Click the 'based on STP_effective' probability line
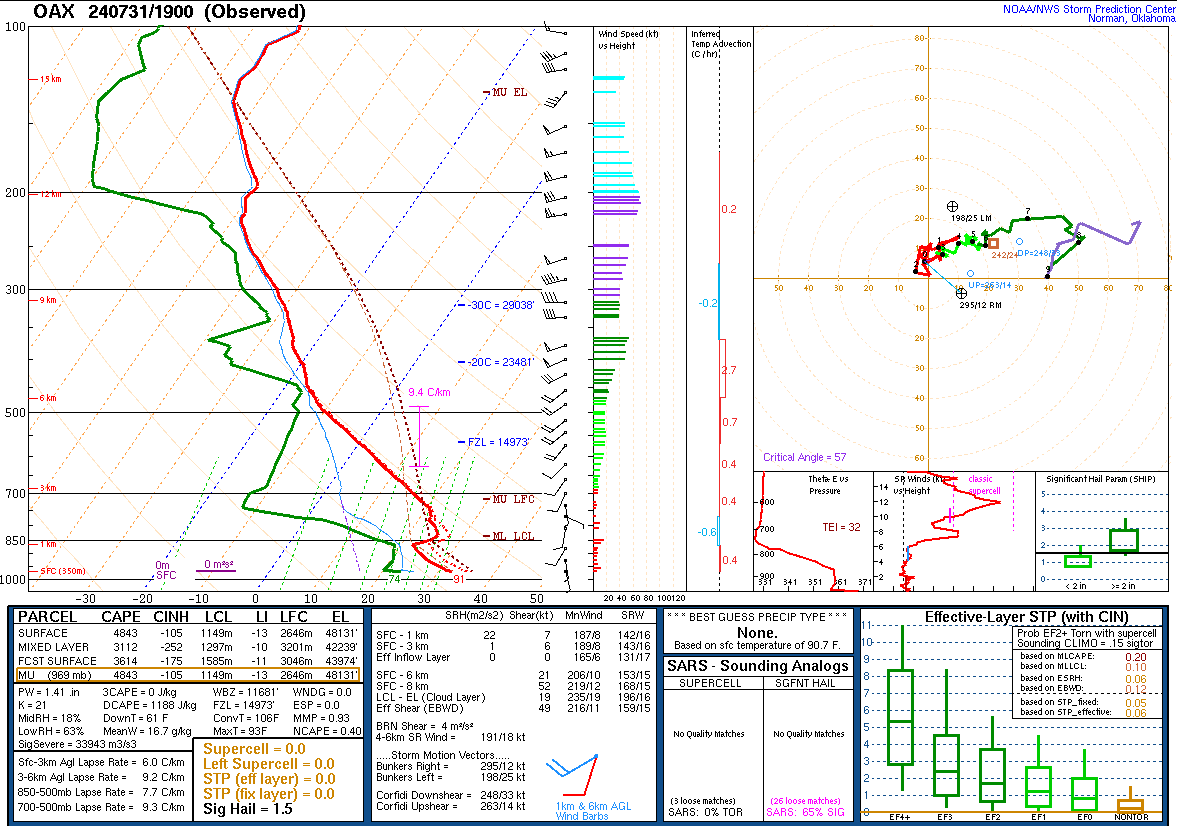Screen dimensions: 1177x826 (x=1083, y=713)
